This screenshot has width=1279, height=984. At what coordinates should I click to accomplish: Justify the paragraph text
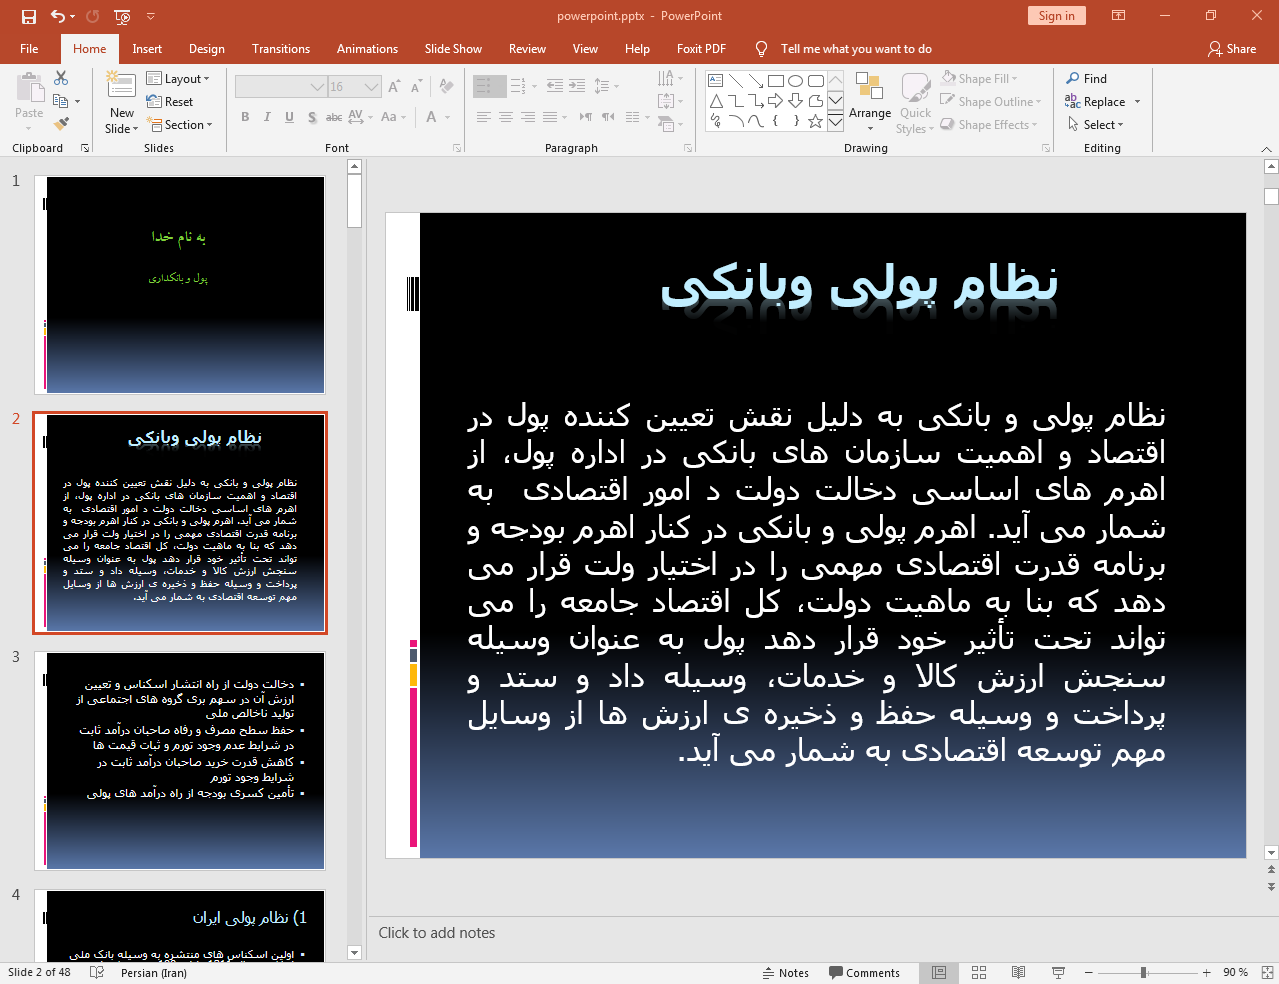coord(550,117)
